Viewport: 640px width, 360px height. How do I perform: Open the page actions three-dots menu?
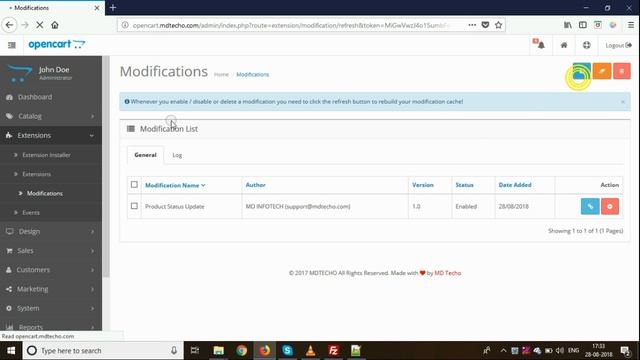tap(472, 25)
